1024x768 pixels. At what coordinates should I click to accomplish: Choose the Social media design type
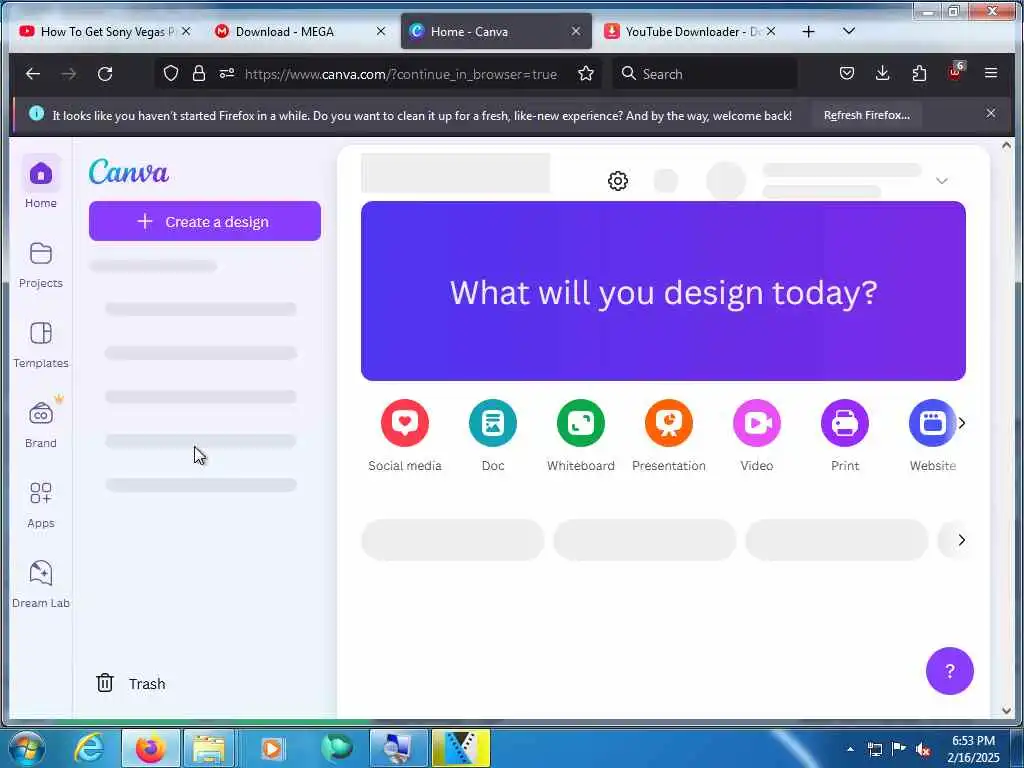404,436
